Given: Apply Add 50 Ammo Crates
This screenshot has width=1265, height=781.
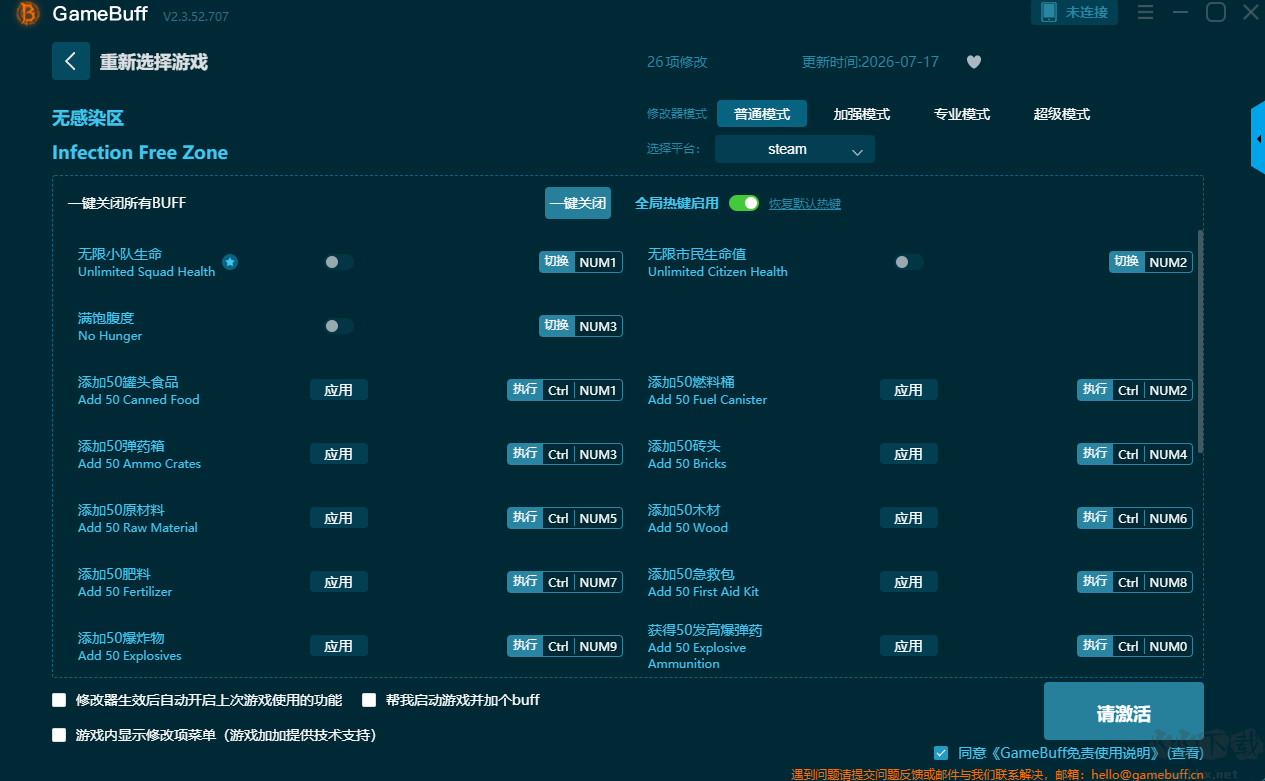Looking at the screenshot, I should tap(339, 454).
